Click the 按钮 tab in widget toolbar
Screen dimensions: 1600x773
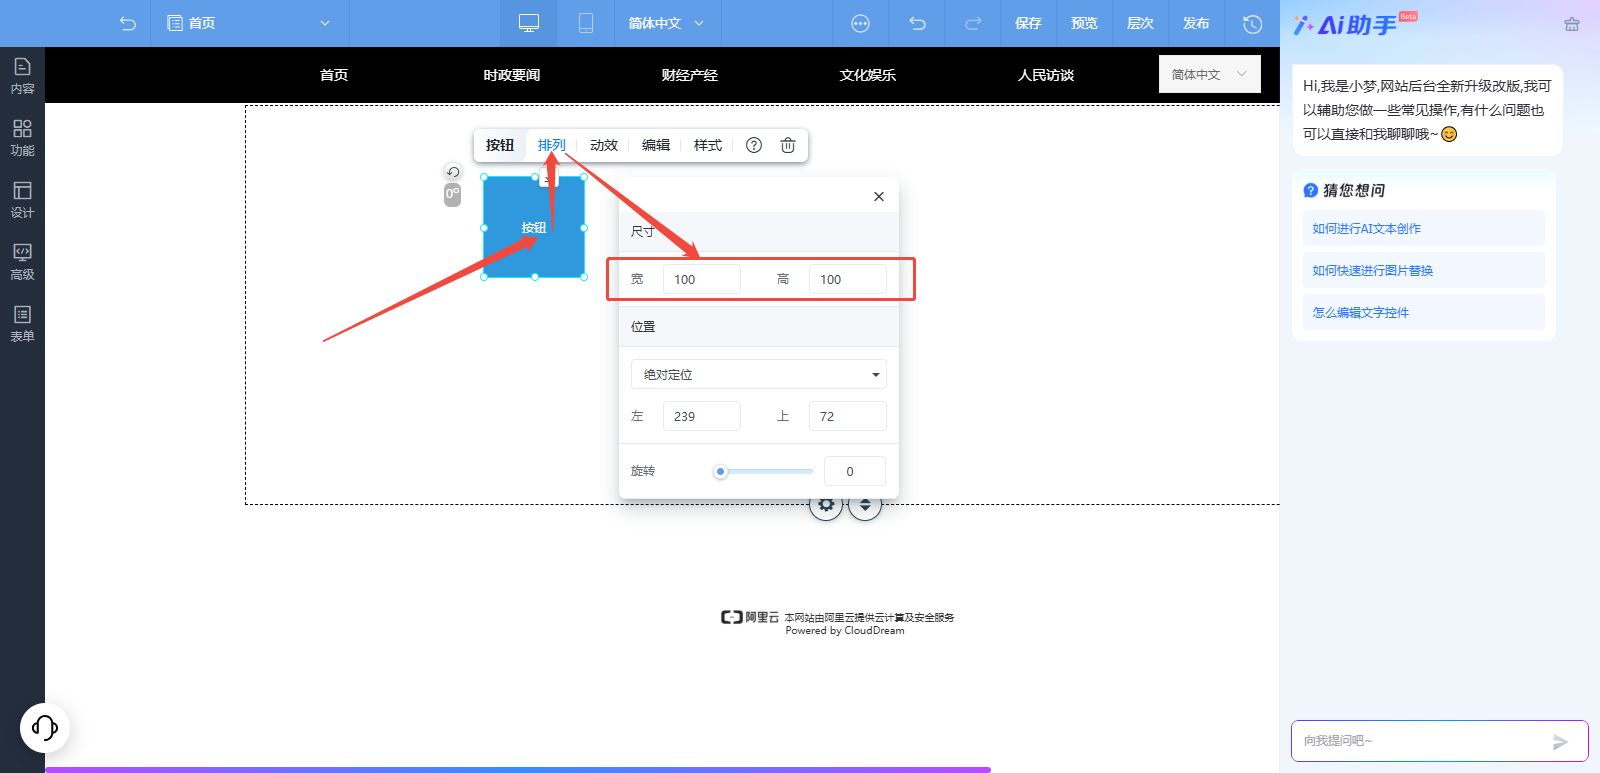click(x=500, y=145)
